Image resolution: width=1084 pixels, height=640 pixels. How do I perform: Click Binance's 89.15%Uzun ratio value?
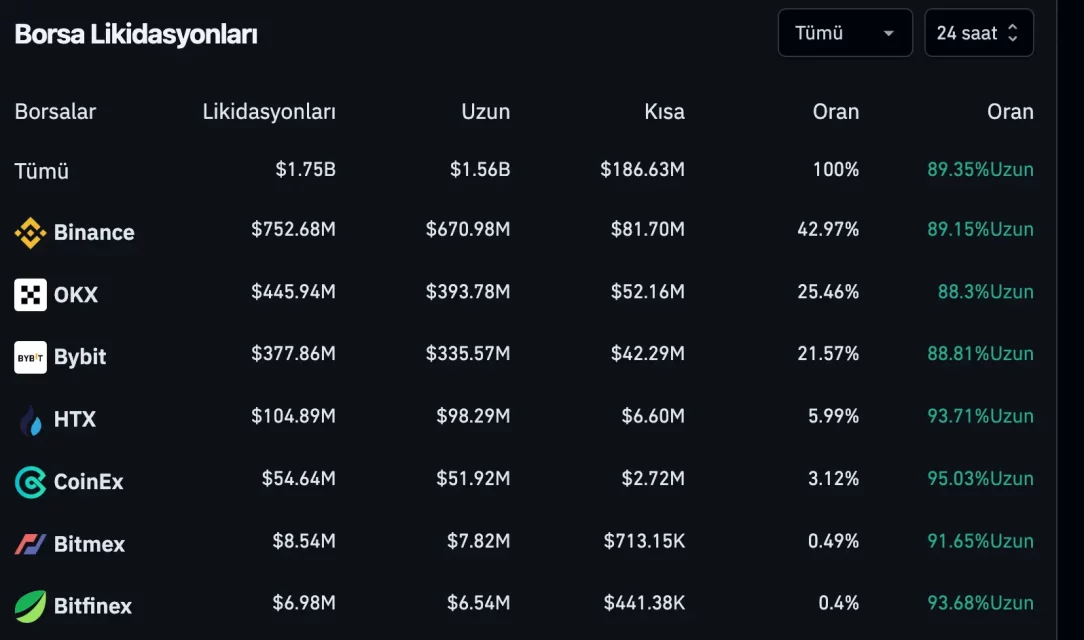click(x=980, y=230)
